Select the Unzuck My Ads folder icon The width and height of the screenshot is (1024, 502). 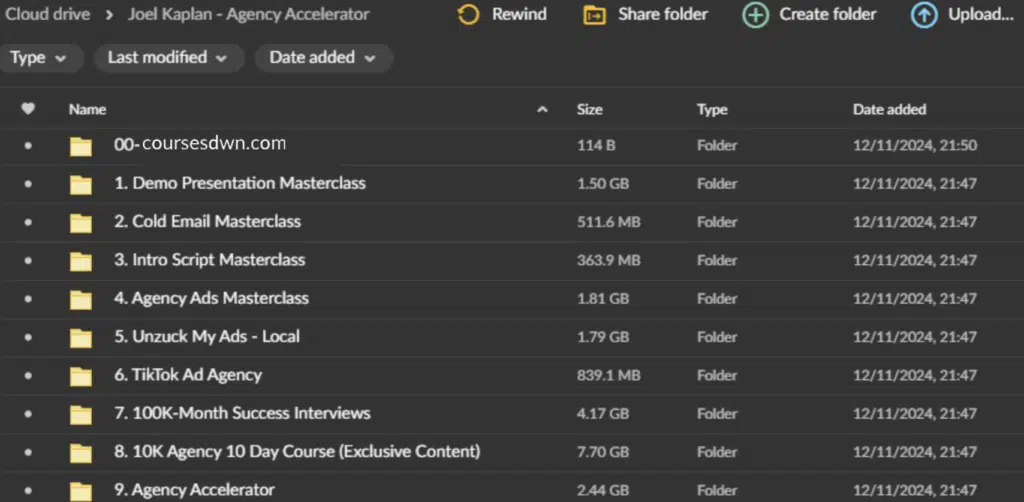pyautogui.click(x=81, y=338)
